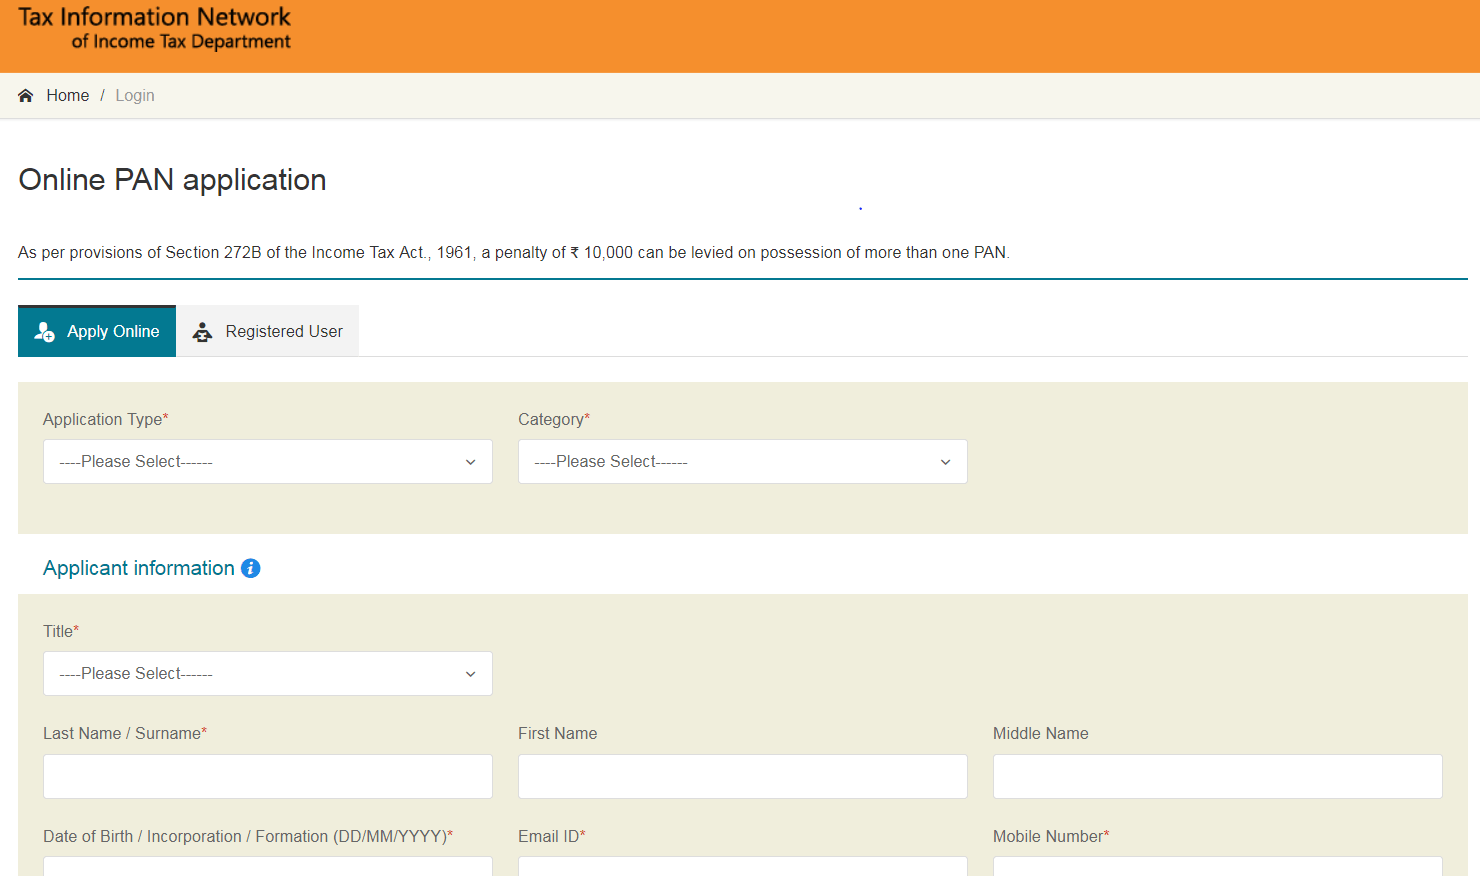The height and width of the screenshot is (876, 1480).
Task: Click the Email ID input field
Action: (x=743, y=866)
